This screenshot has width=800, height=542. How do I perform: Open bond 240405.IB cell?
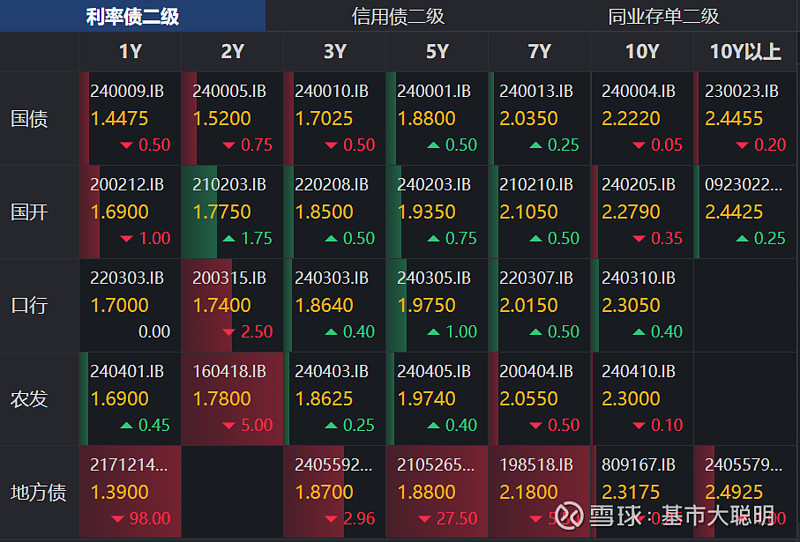(437, 399)
